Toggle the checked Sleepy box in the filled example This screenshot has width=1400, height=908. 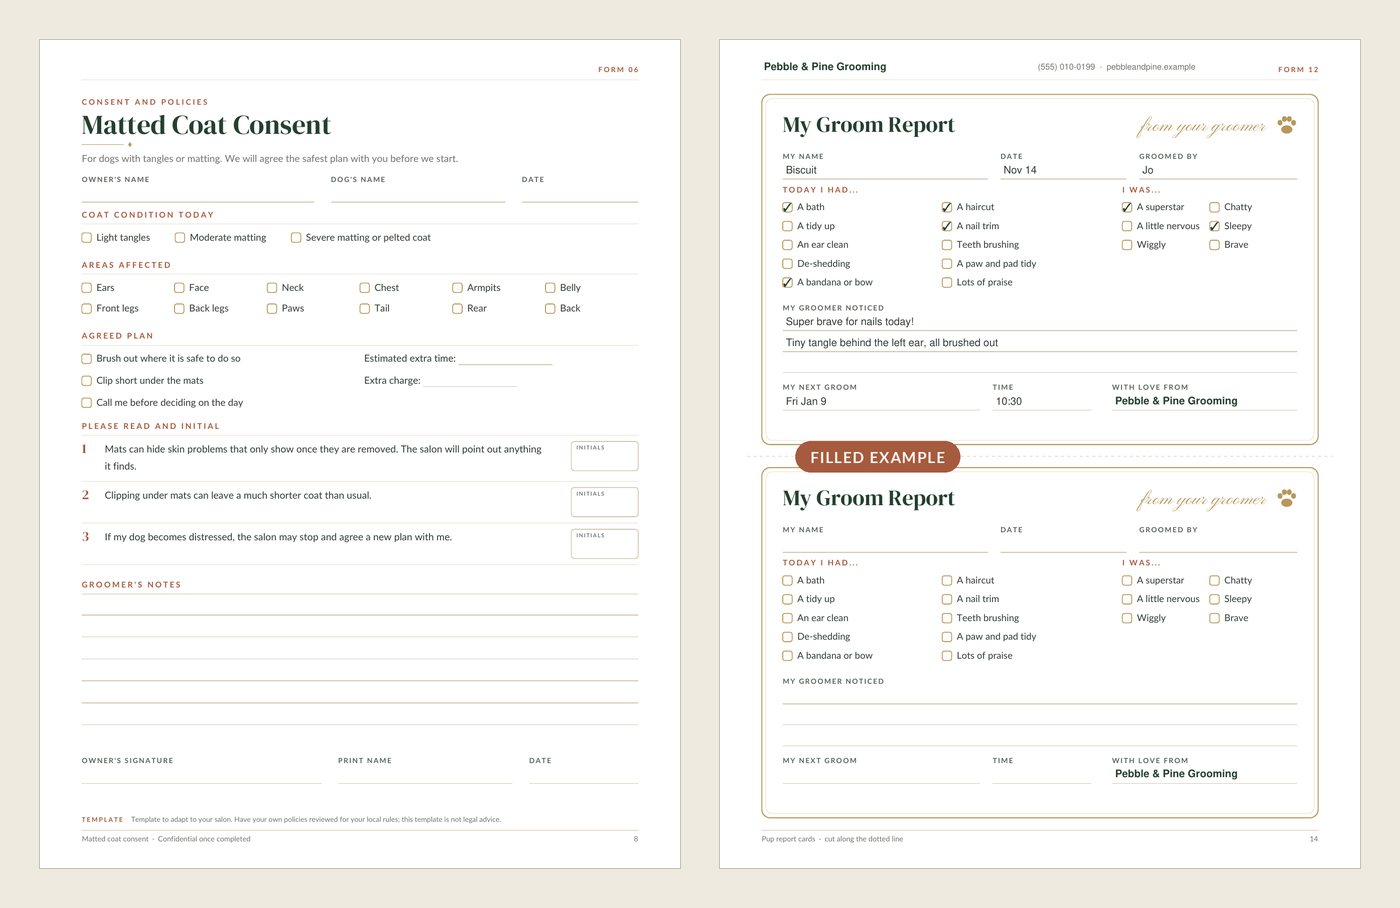coord(1214,226)
